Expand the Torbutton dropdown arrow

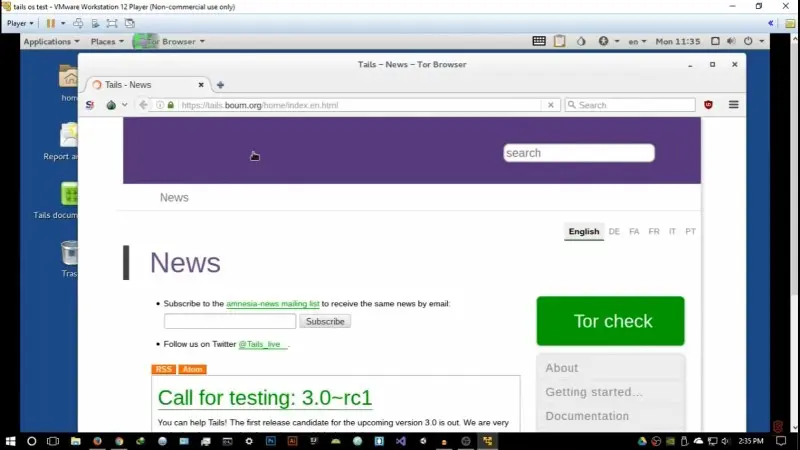pos(124,105)
